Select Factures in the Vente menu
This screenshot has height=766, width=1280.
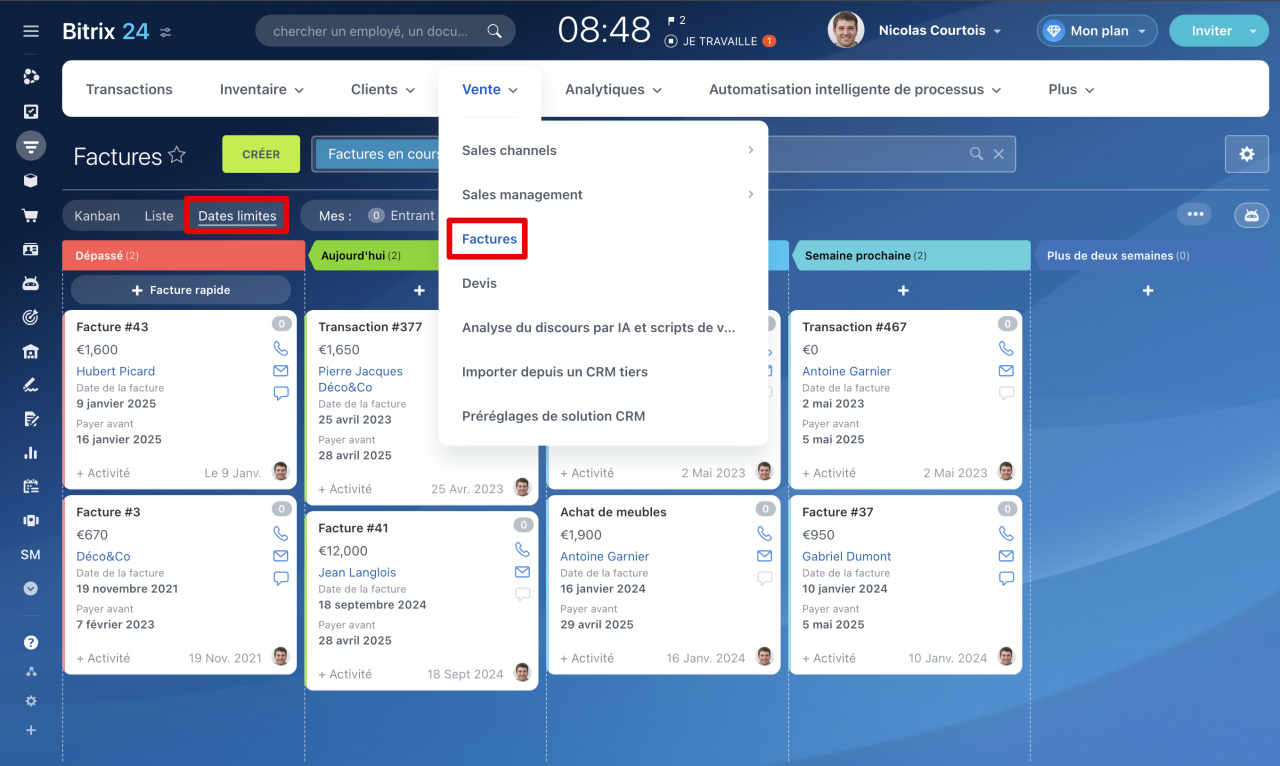click(489, 239)
